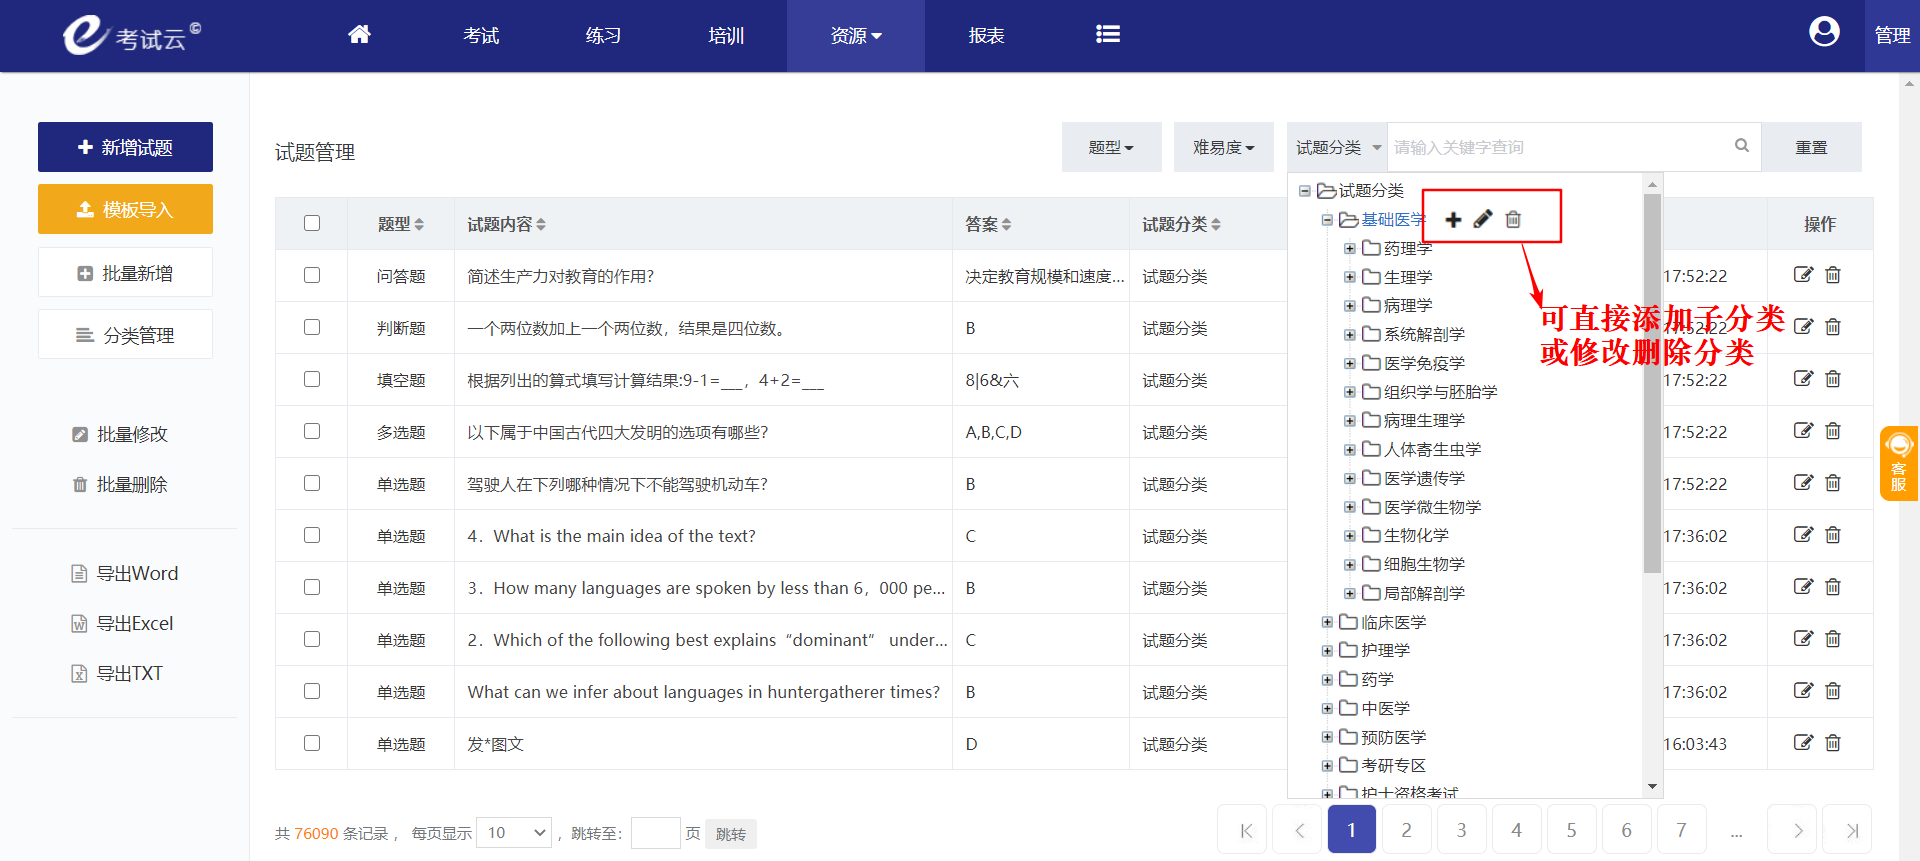Viewport: 1920px width, 861px height.
Task: Open the 难易度 filter dropdown
Action: (1223, 147)
